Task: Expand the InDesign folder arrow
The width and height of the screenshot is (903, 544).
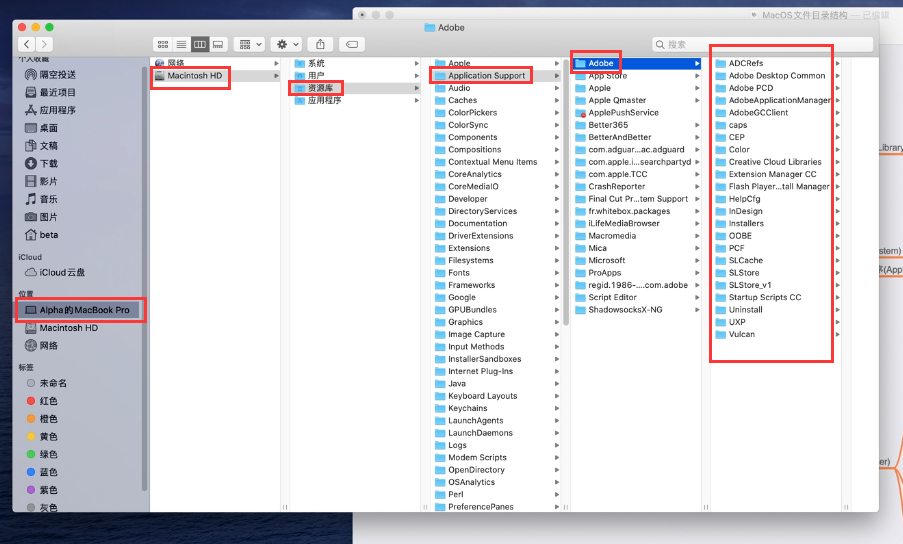Action: tap(837, 211)
